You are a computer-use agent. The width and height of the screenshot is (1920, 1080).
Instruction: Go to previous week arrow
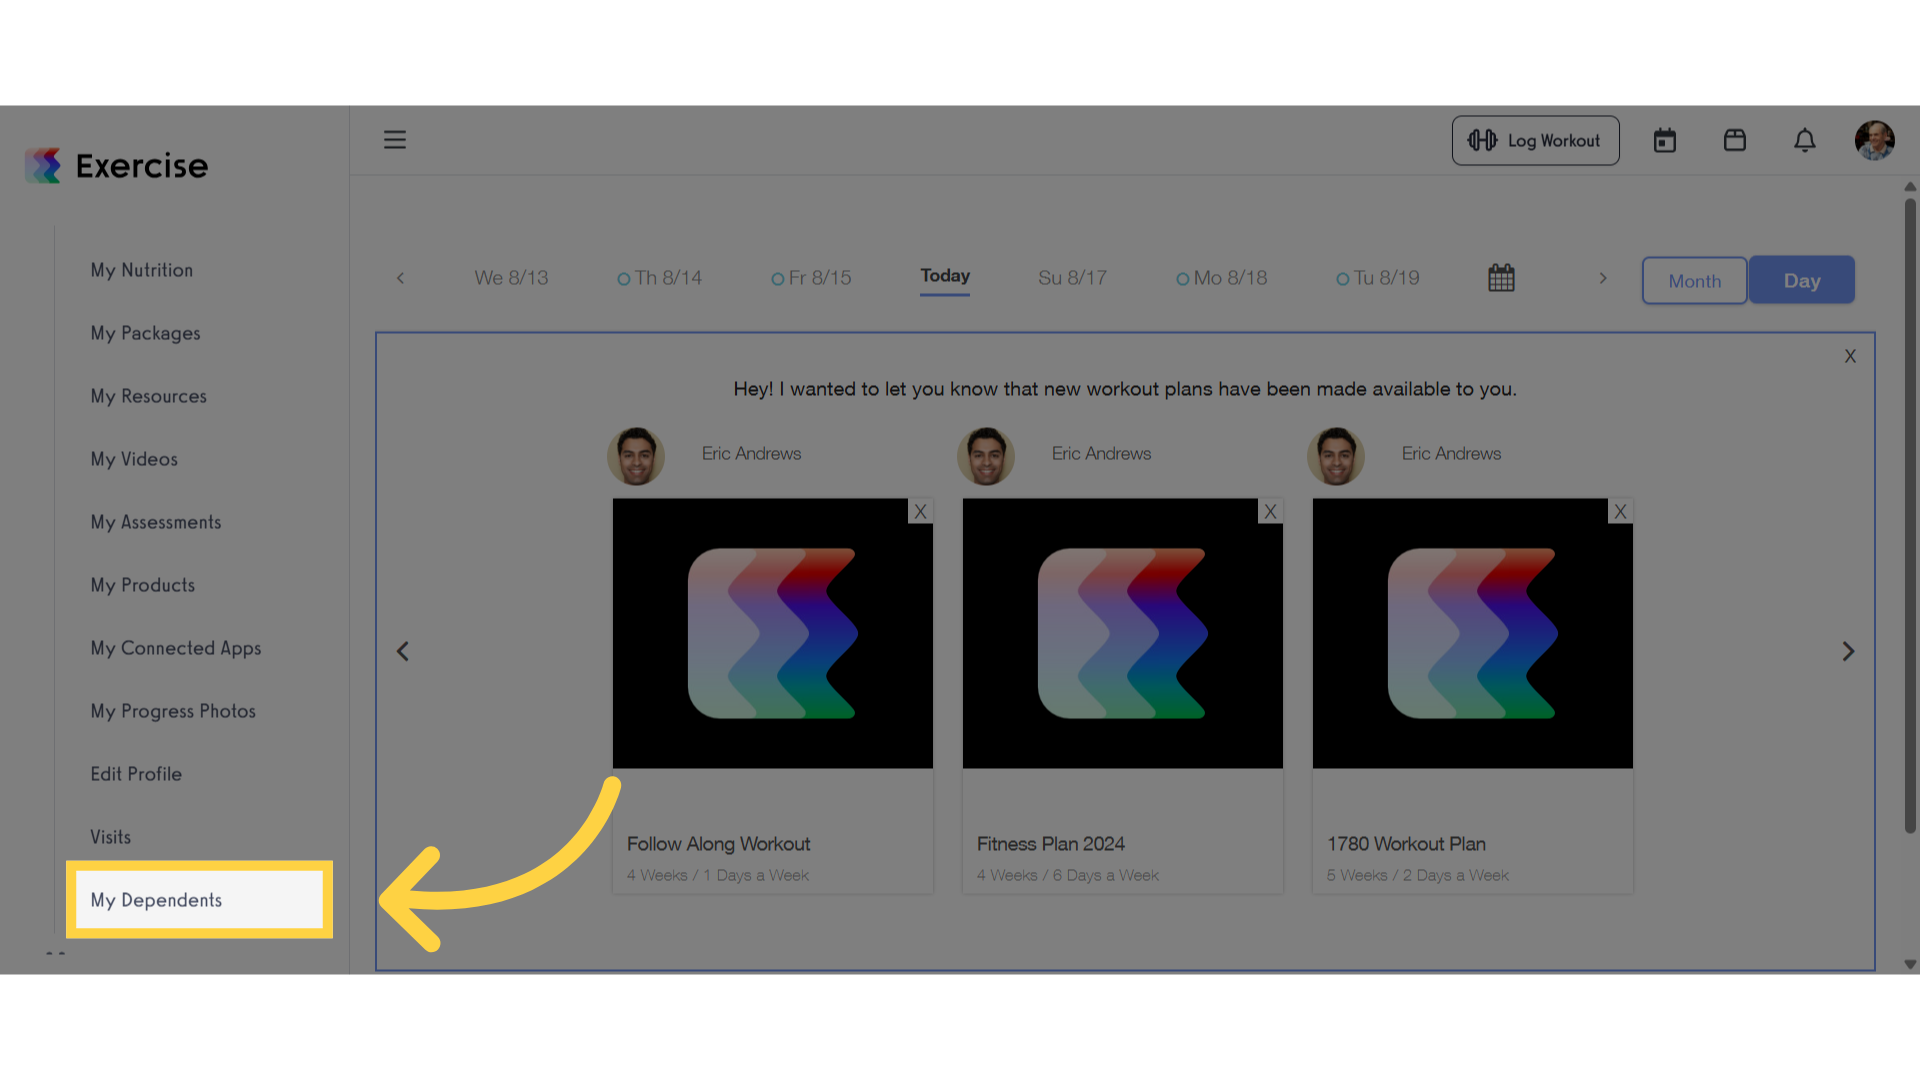click(400, 278)
